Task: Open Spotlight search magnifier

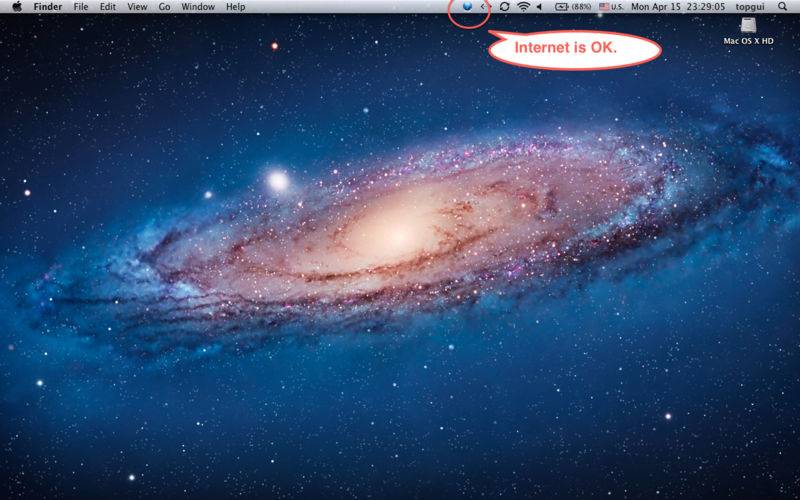Action: coord(783,7)
